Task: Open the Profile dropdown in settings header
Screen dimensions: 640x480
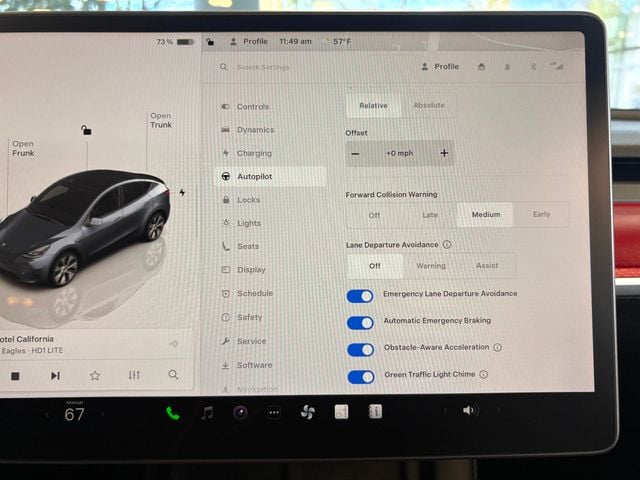Action: (x=441, y=67)
